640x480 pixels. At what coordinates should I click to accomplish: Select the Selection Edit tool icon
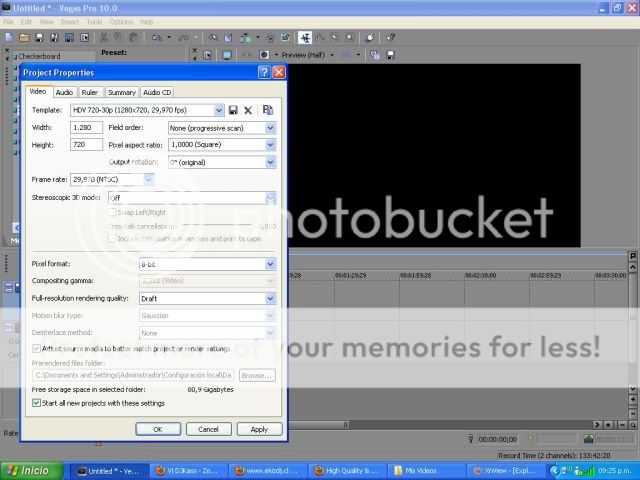click(334, 38)
